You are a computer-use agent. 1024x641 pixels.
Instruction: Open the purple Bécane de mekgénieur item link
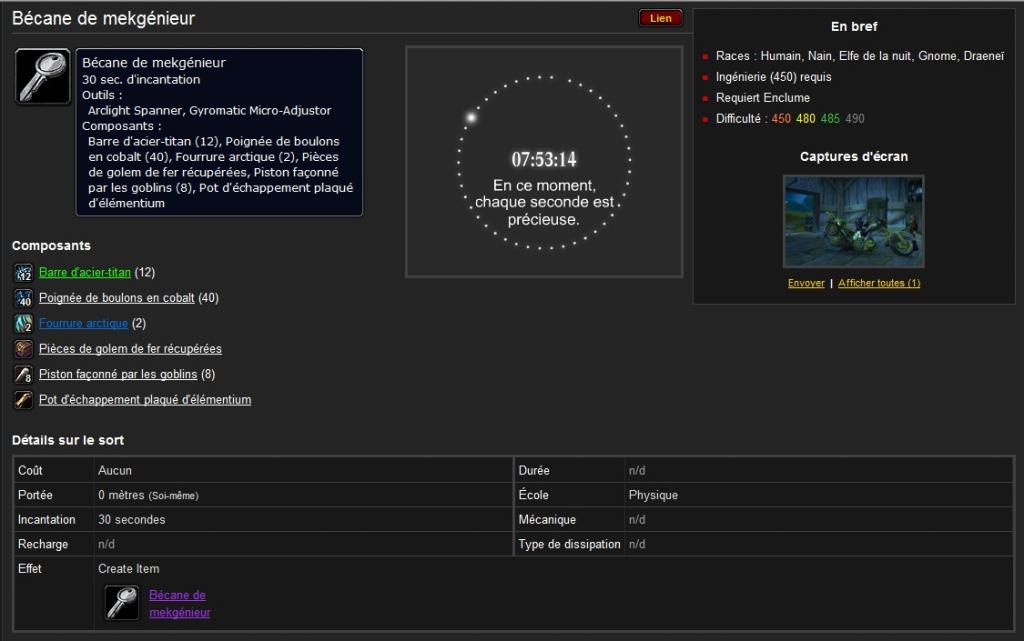tap(180, 604)
